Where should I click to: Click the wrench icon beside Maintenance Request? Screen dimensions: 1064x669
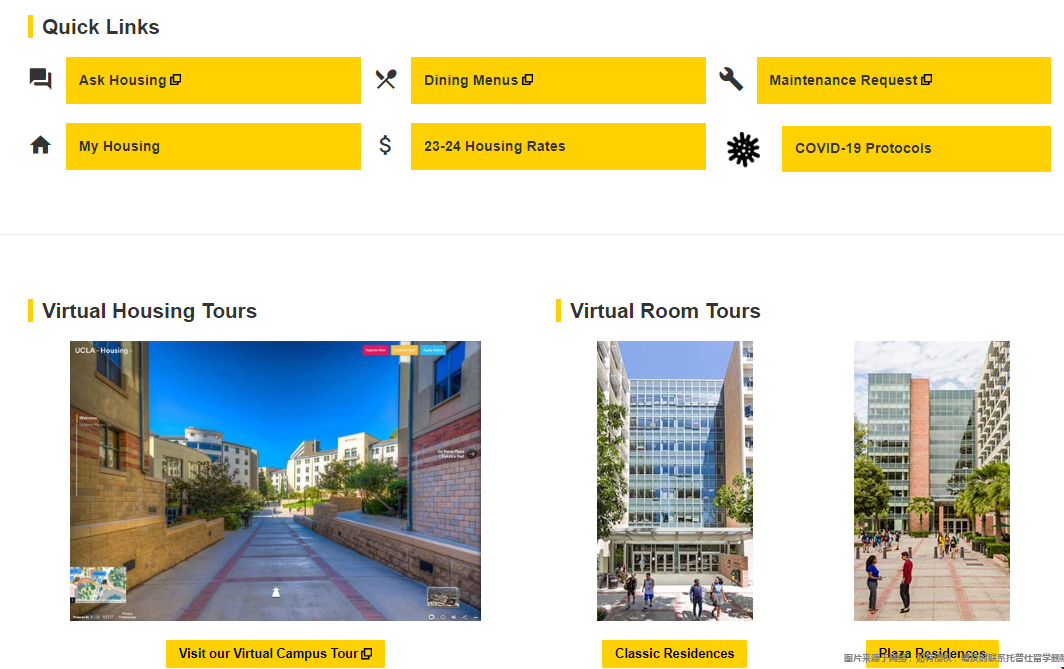(x=731, y=79)
